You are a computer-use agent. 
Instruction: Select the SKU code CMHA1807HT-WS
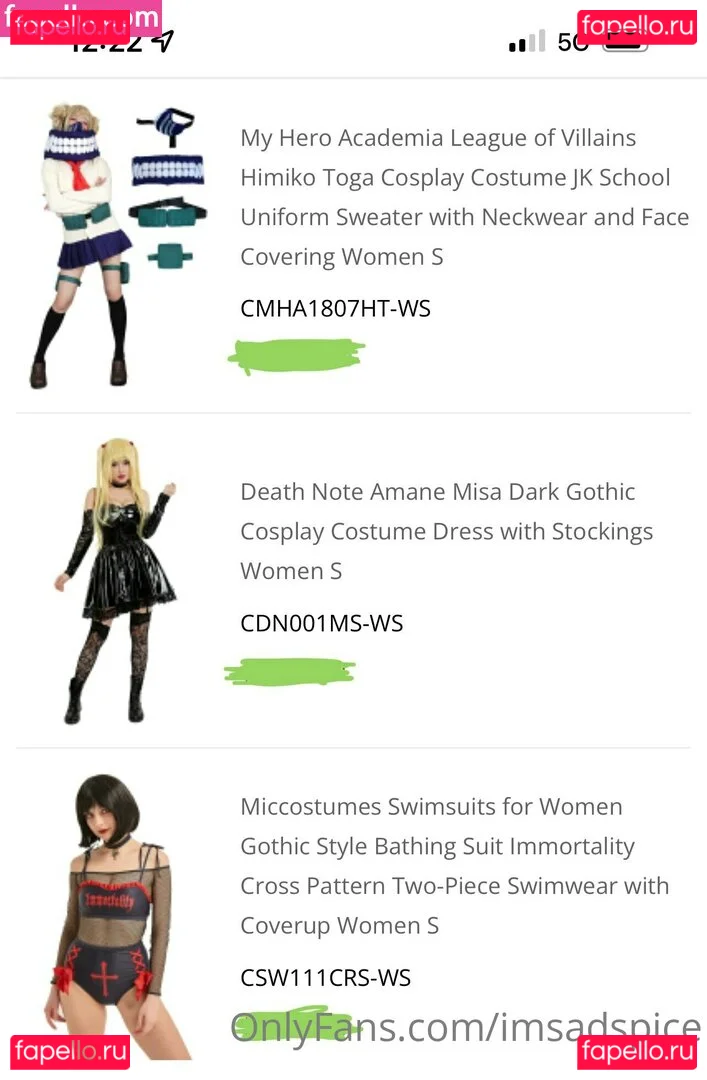pyautogui.click(x=336, y=309)
